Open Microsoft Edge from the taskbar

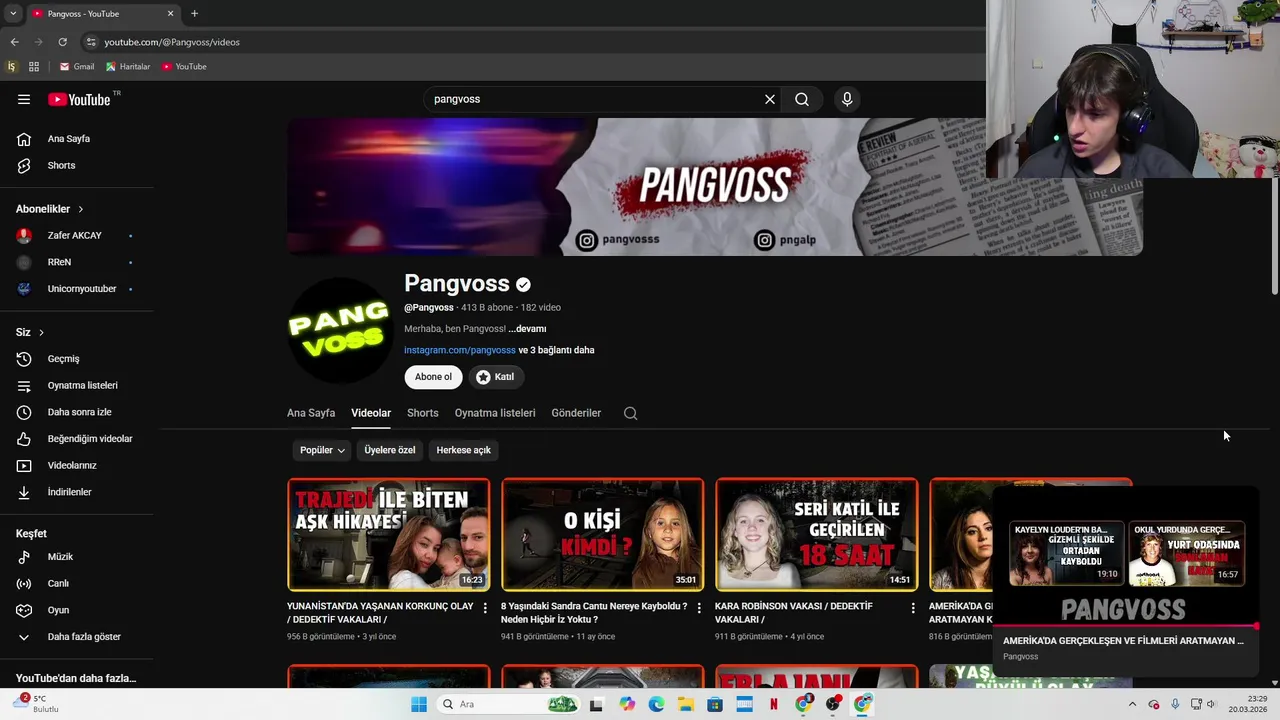656,704
